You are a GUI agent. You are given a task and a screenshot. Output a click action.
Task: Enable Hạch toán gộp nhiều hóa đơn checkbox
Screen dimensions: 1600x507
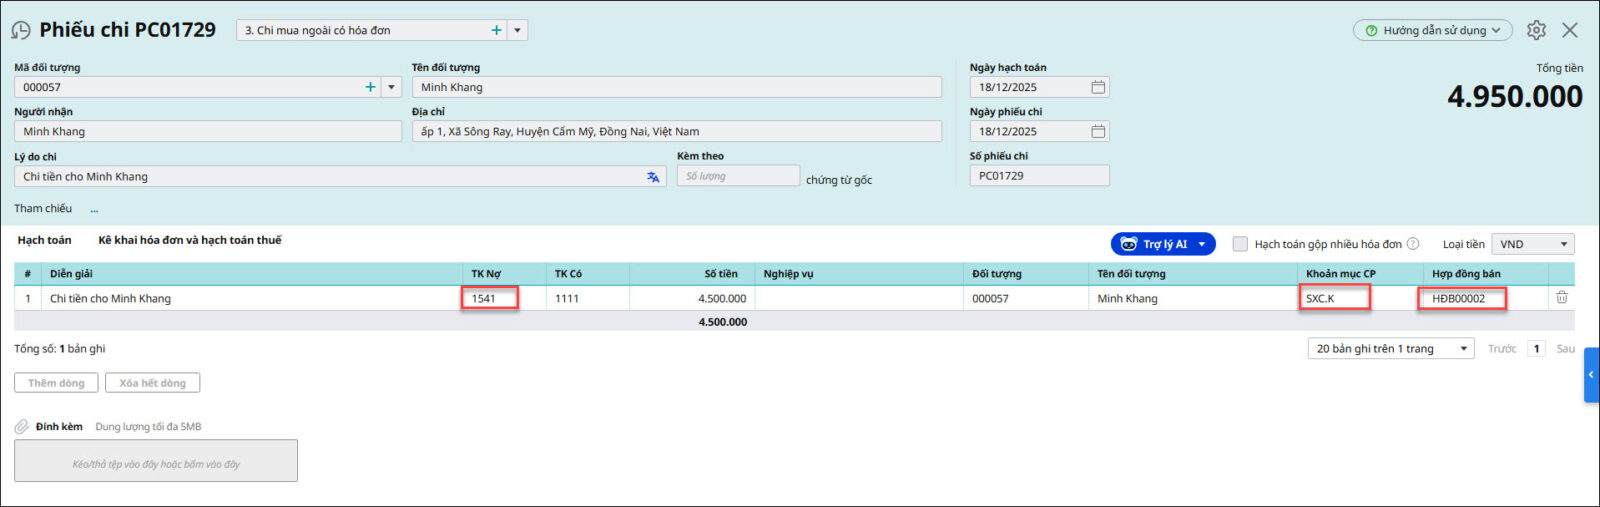1240,244
